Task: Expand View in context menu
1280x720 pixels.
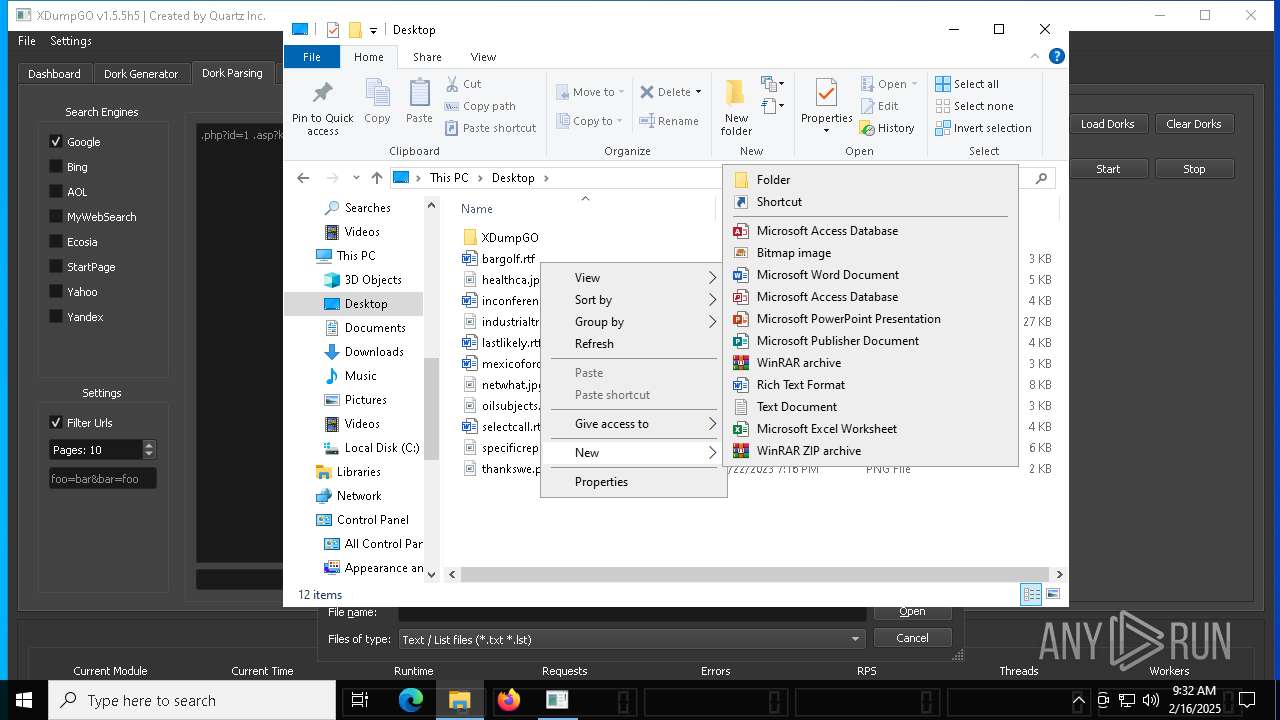Action: click(x=633, y=278)
